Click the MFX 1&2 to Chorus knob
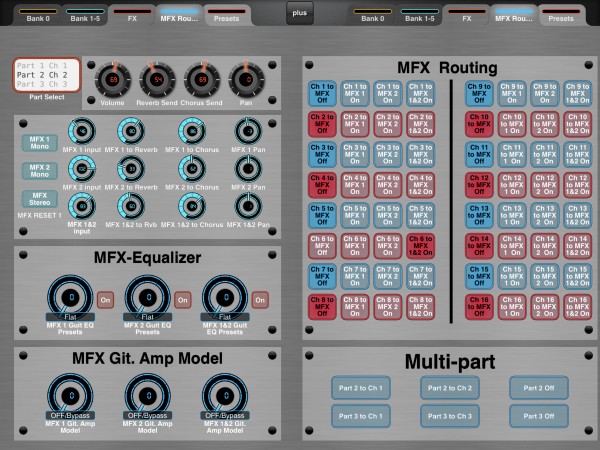Screen dimensions: 600x450 coord(192,206)
